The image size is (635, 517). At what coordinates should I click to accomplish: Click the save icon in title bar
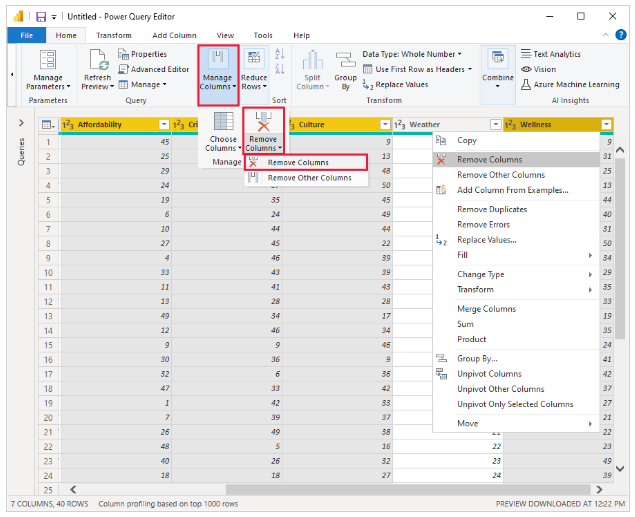click(x=41, y=17)
